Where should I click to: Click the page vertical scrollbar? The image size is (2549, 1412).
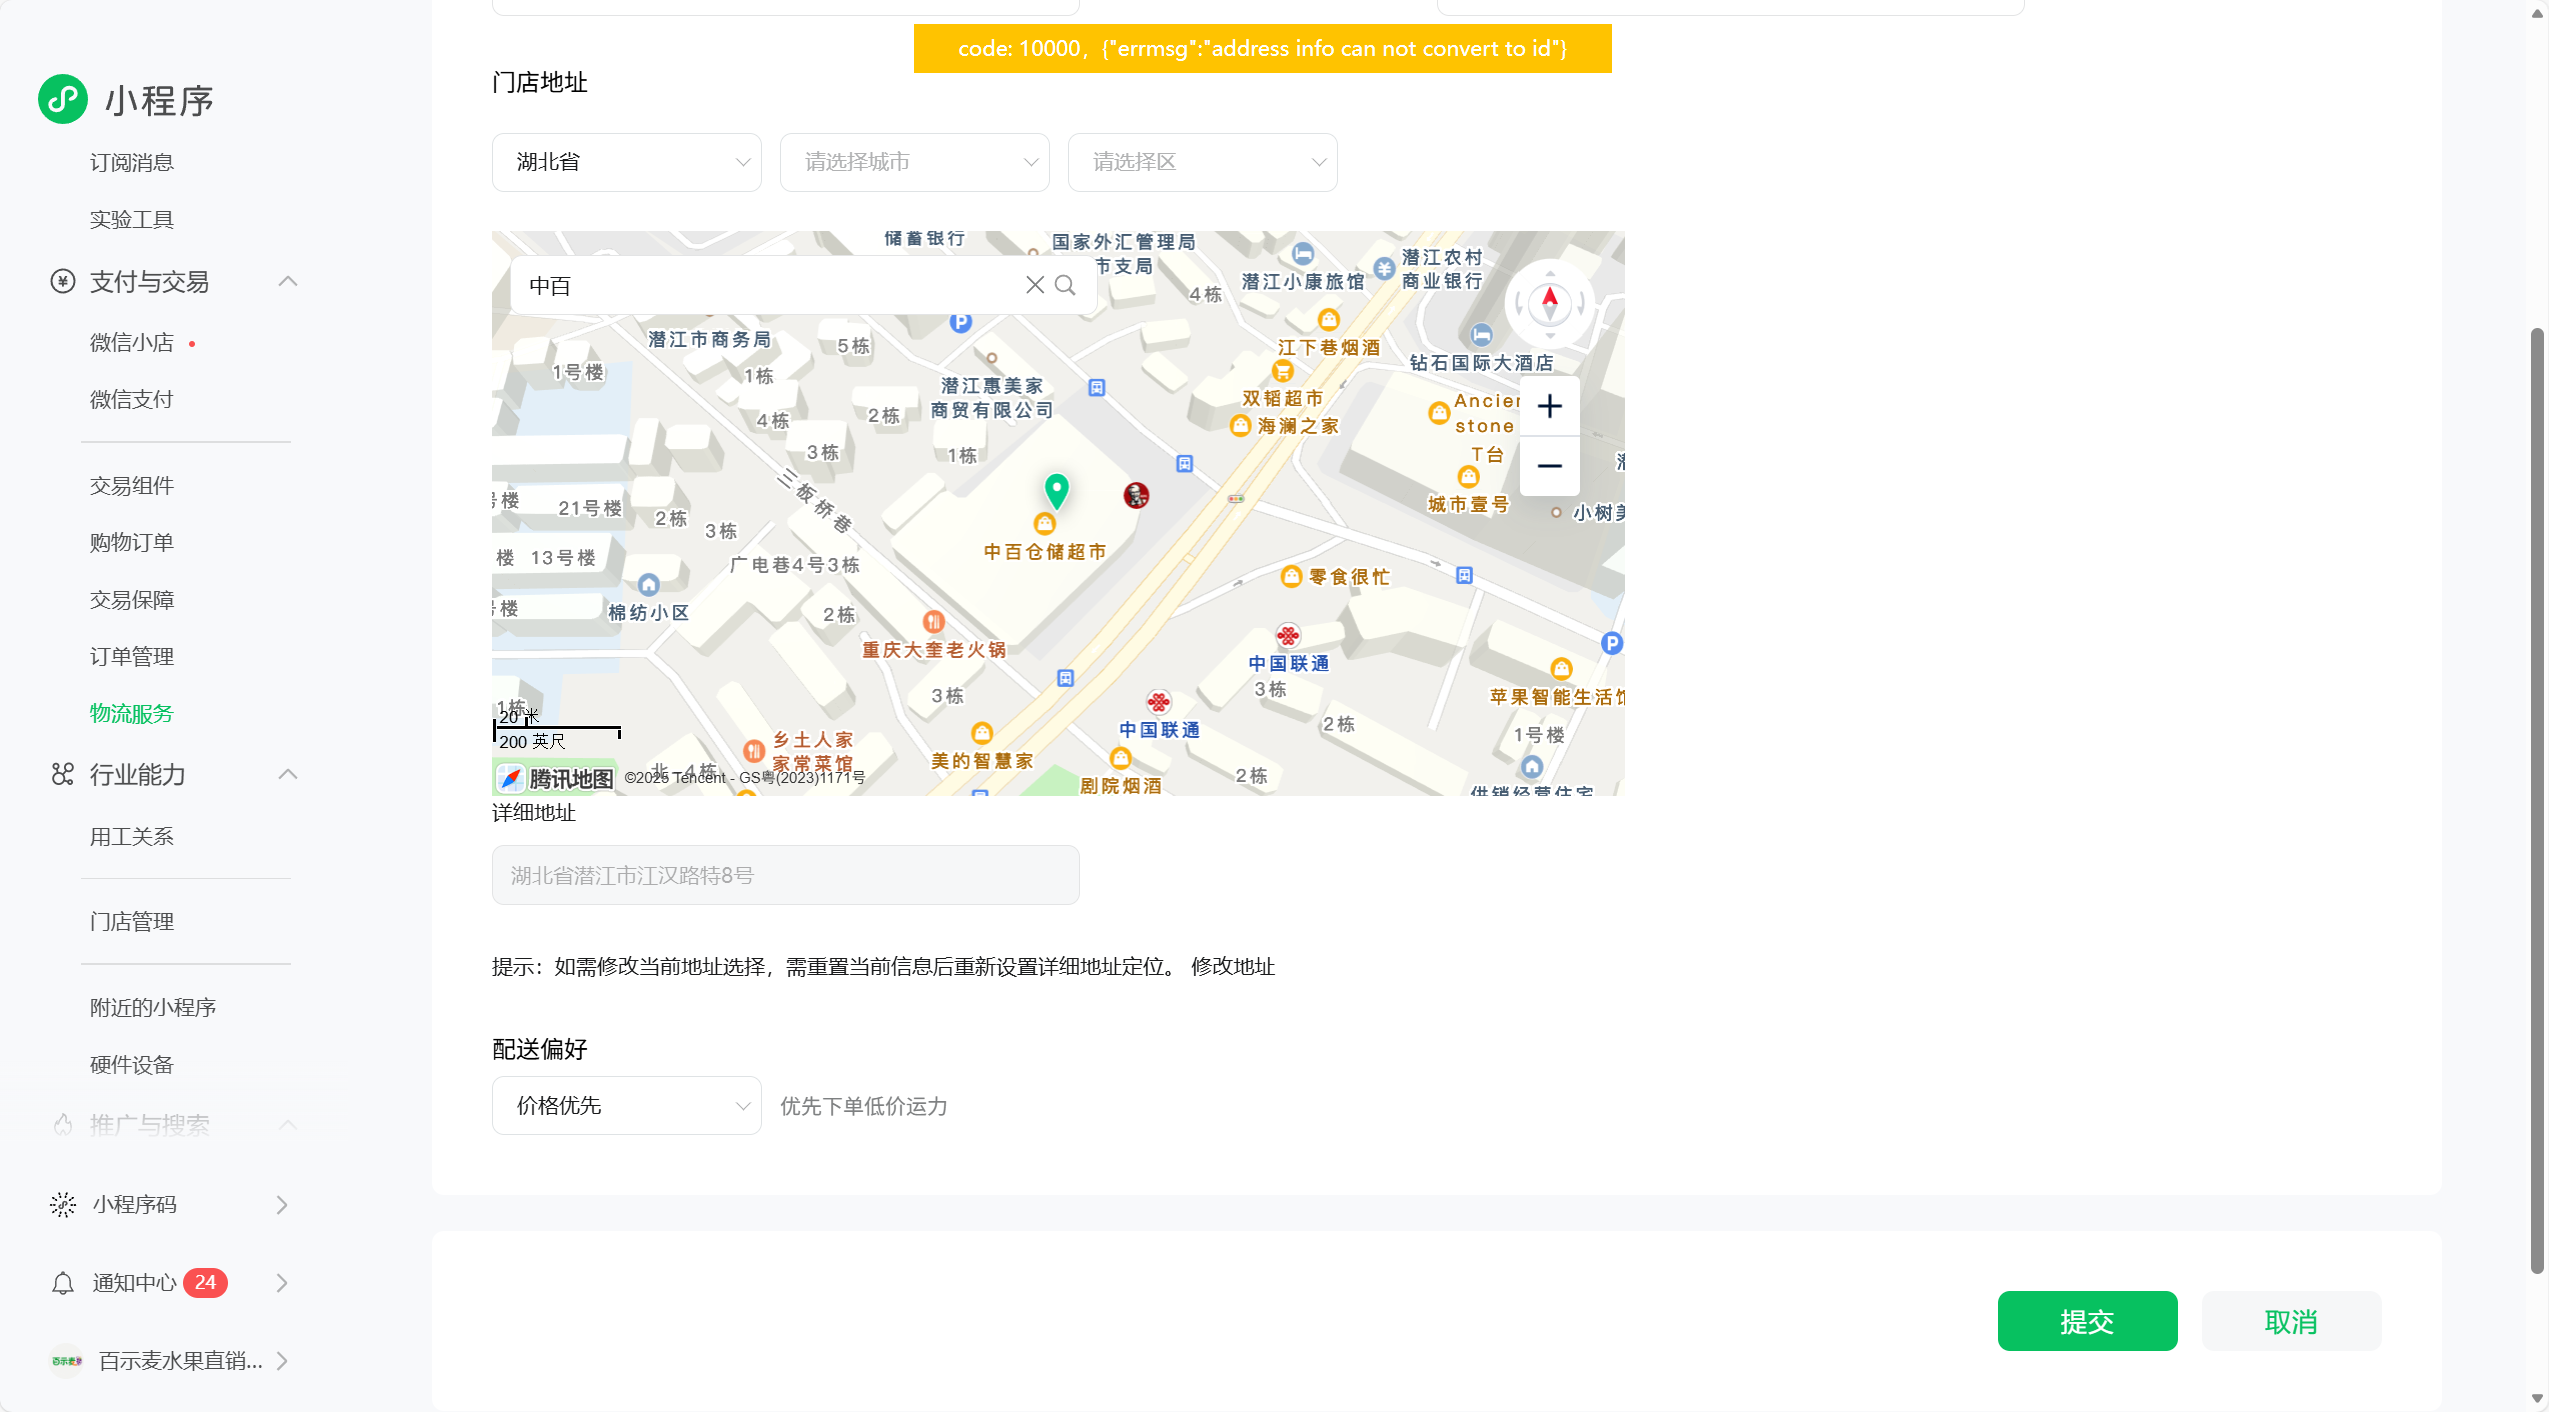(2536, 800)
